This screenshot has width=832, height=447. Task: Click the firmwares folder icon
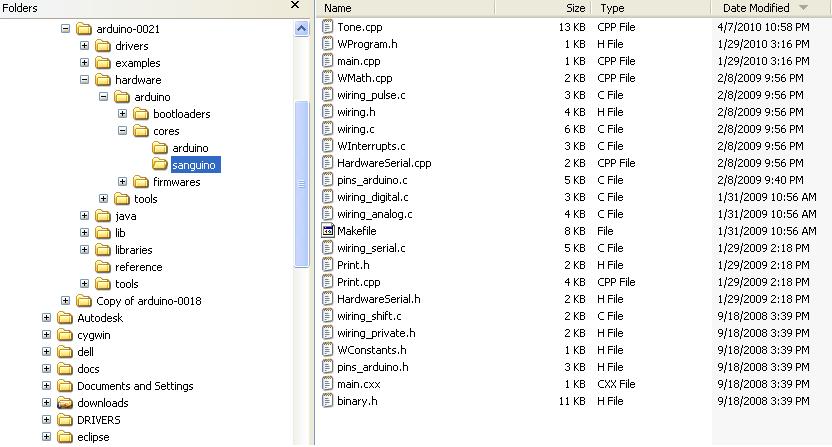[x=141, y=181]
